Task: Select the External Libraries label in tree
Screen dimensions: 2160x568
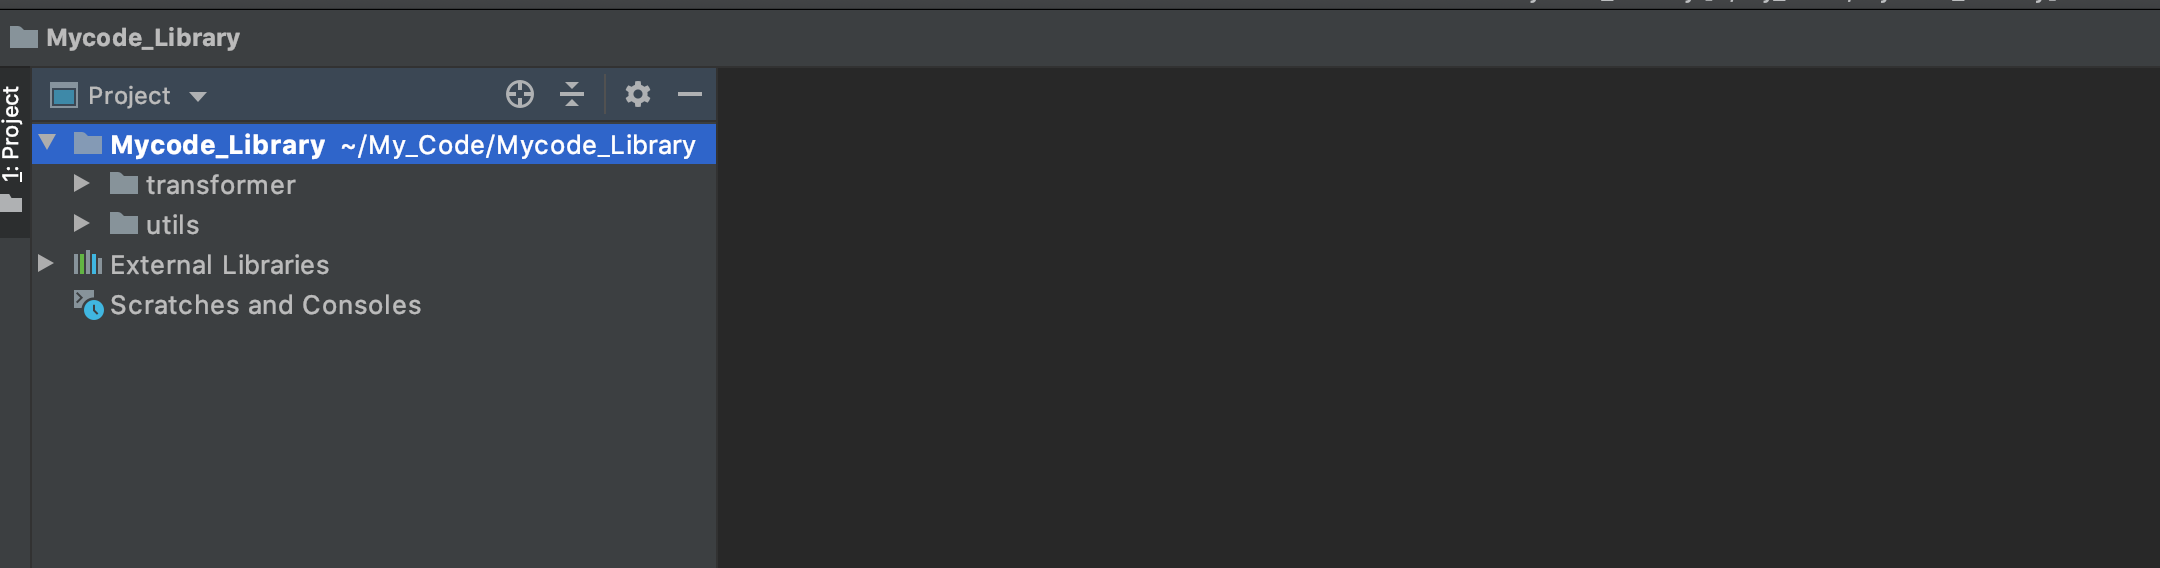Action: tap(219, 265)
